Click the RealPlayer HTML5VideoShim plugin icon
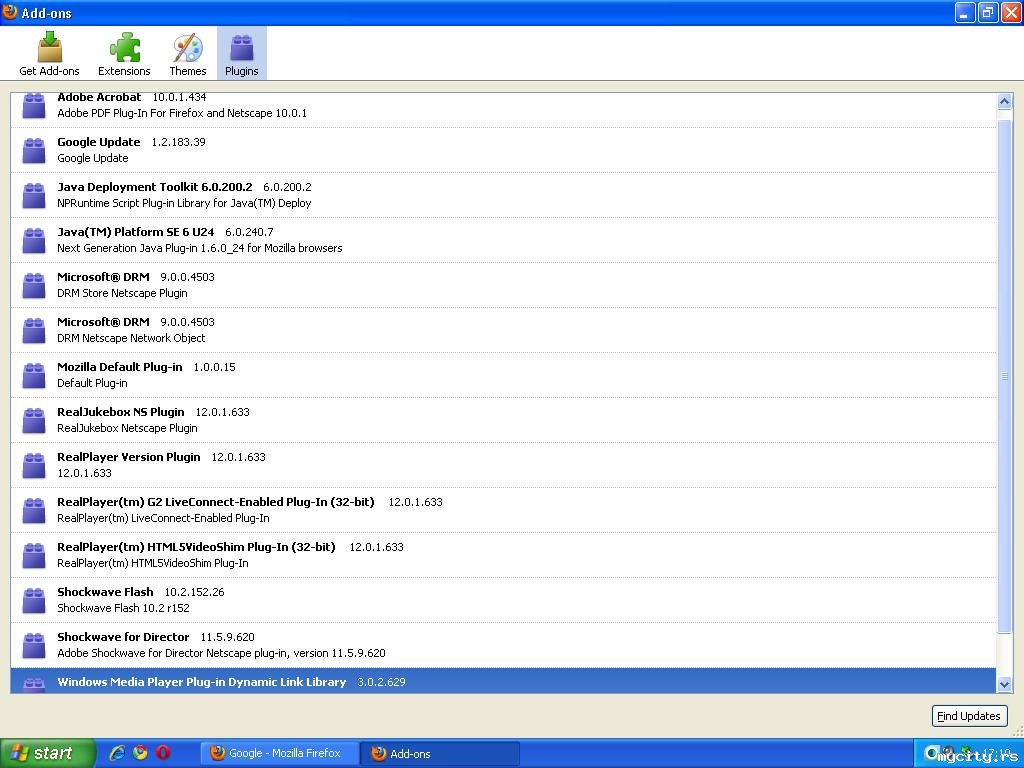The height and width of the screenshot is (768, 1024). point(34,556)
